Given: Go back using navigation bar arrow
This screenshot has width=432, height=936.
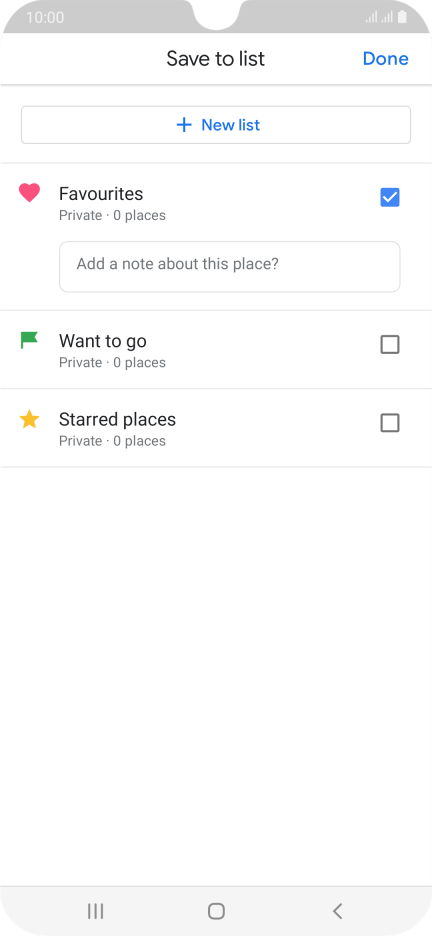Looking at the screenshot, I should click(x=337, y=911).
